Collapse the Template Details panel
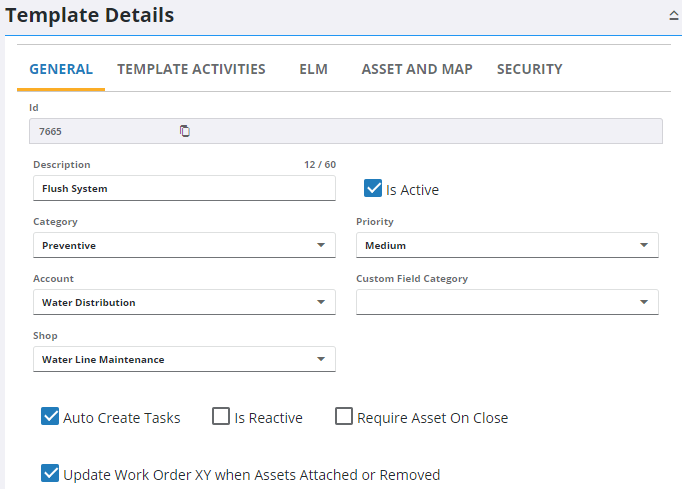Viewport: 682px width, 489px height. coord(673,16)
